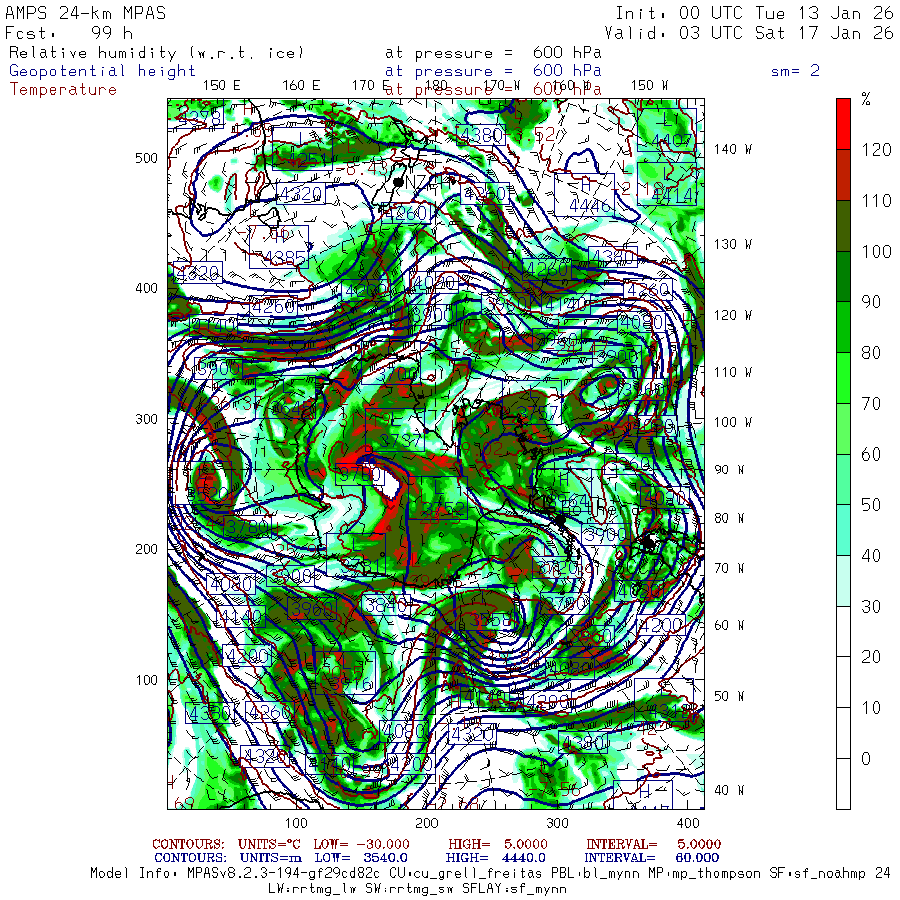Click the '30' colorbar tick label
This screenshot has height=900, width=900.
[x=871, y=606]
